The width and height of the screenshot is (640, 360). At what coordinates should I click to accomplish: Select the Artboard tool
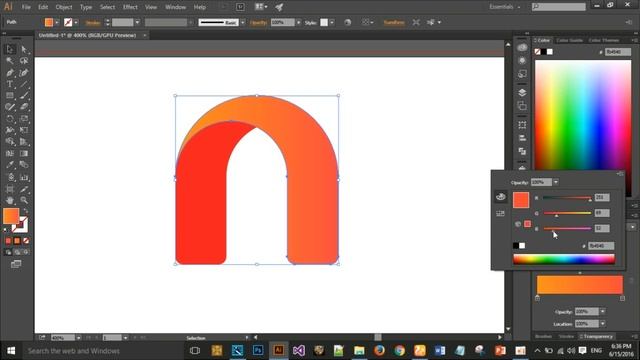10,189
